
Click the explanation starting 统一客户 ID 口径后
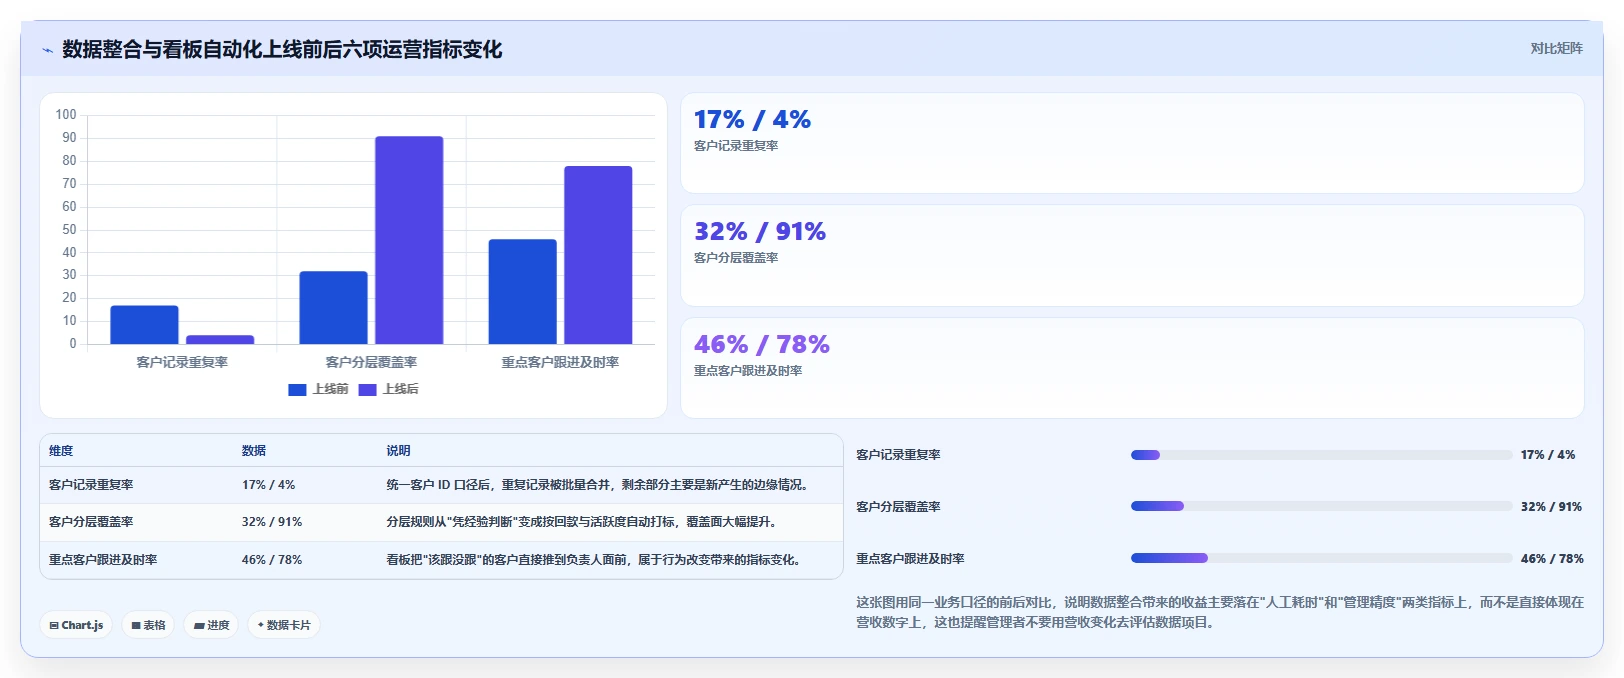point(600,485)
